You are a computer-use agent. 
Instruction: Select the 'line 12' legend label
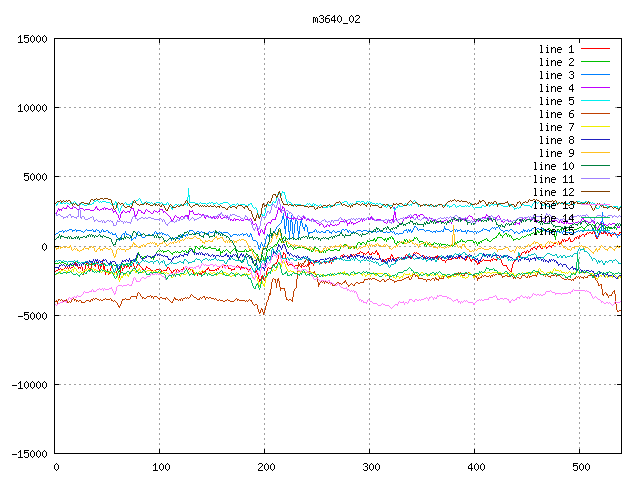[x=553, y=192]
